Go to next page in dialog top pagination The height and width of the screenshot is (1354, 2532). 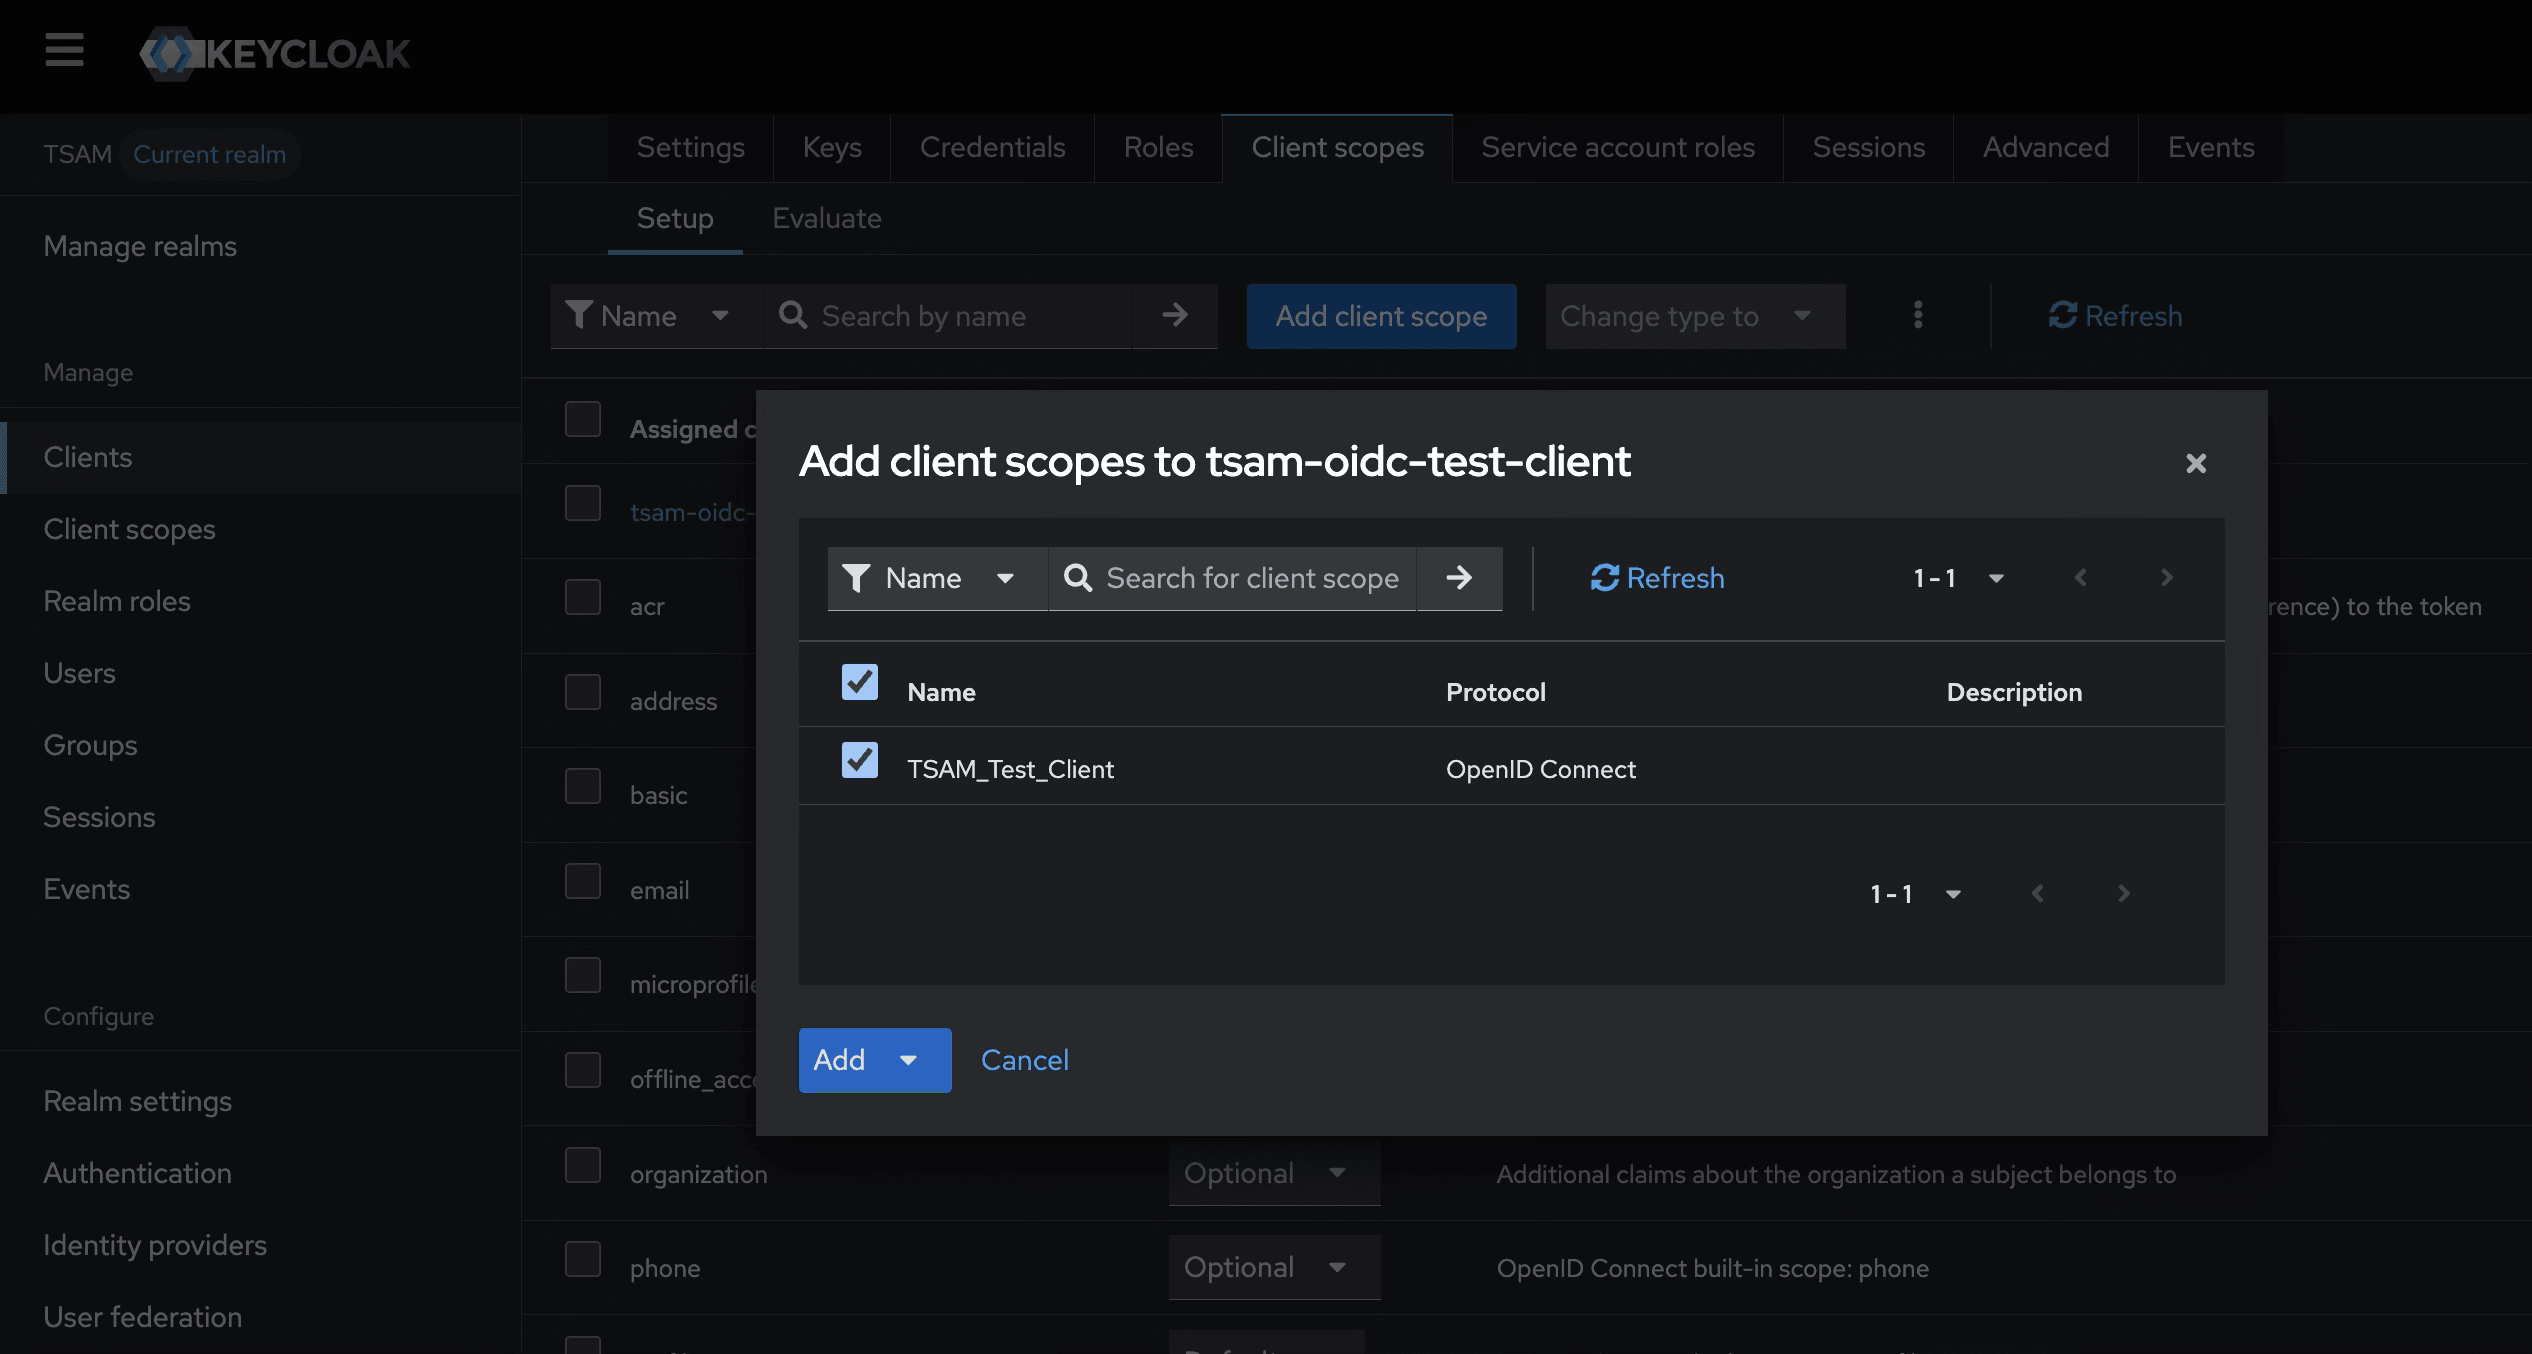tap(2166, 578)
